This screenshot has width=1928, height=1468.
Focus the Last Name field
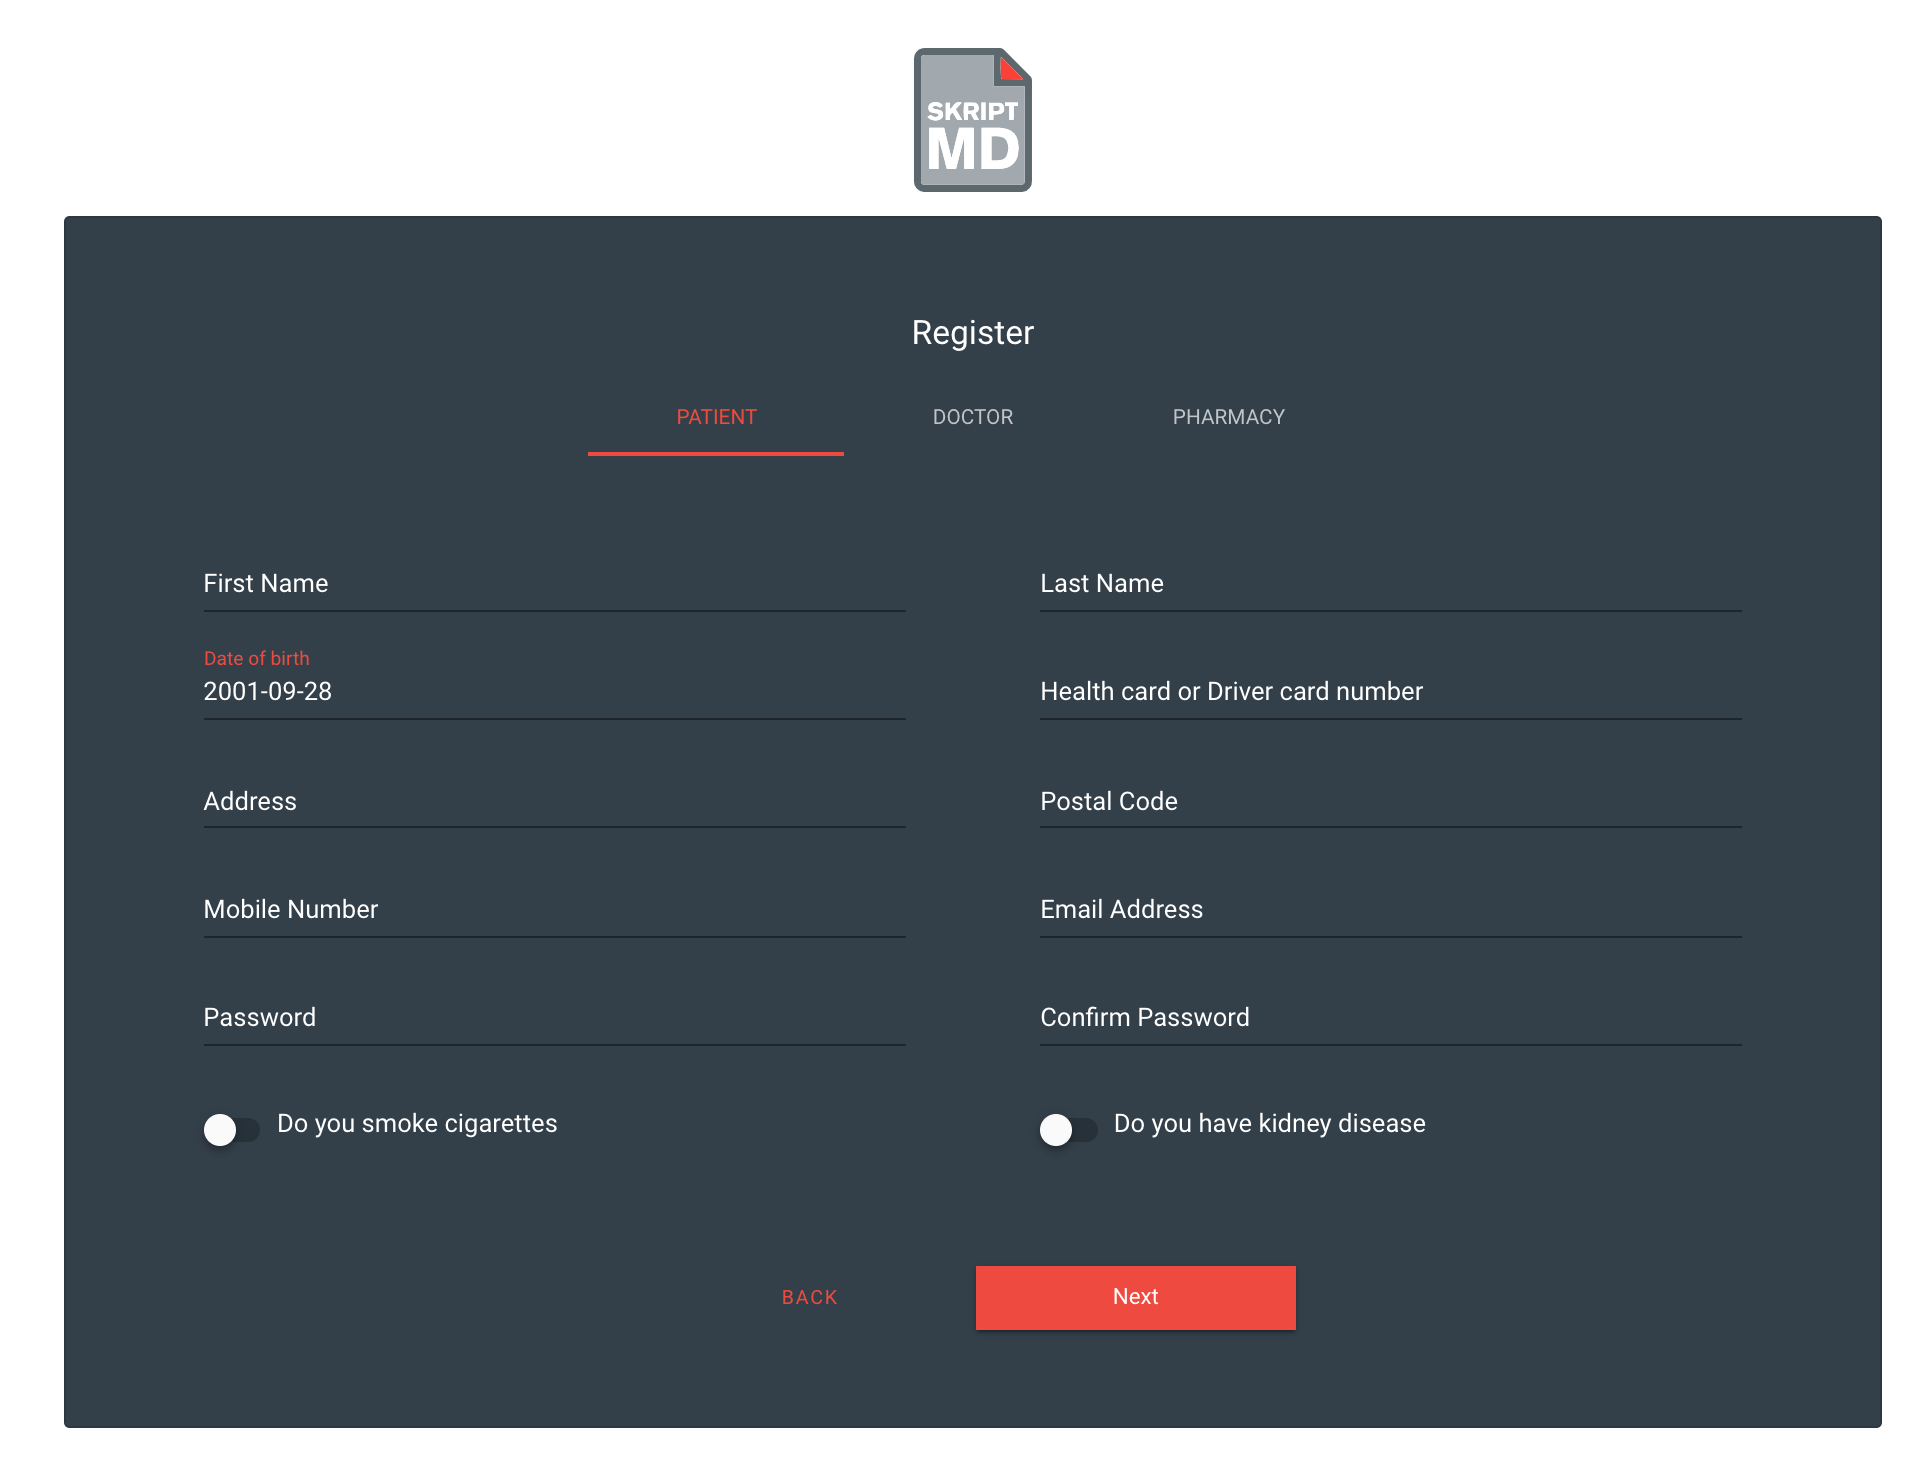coord(1390,584)
